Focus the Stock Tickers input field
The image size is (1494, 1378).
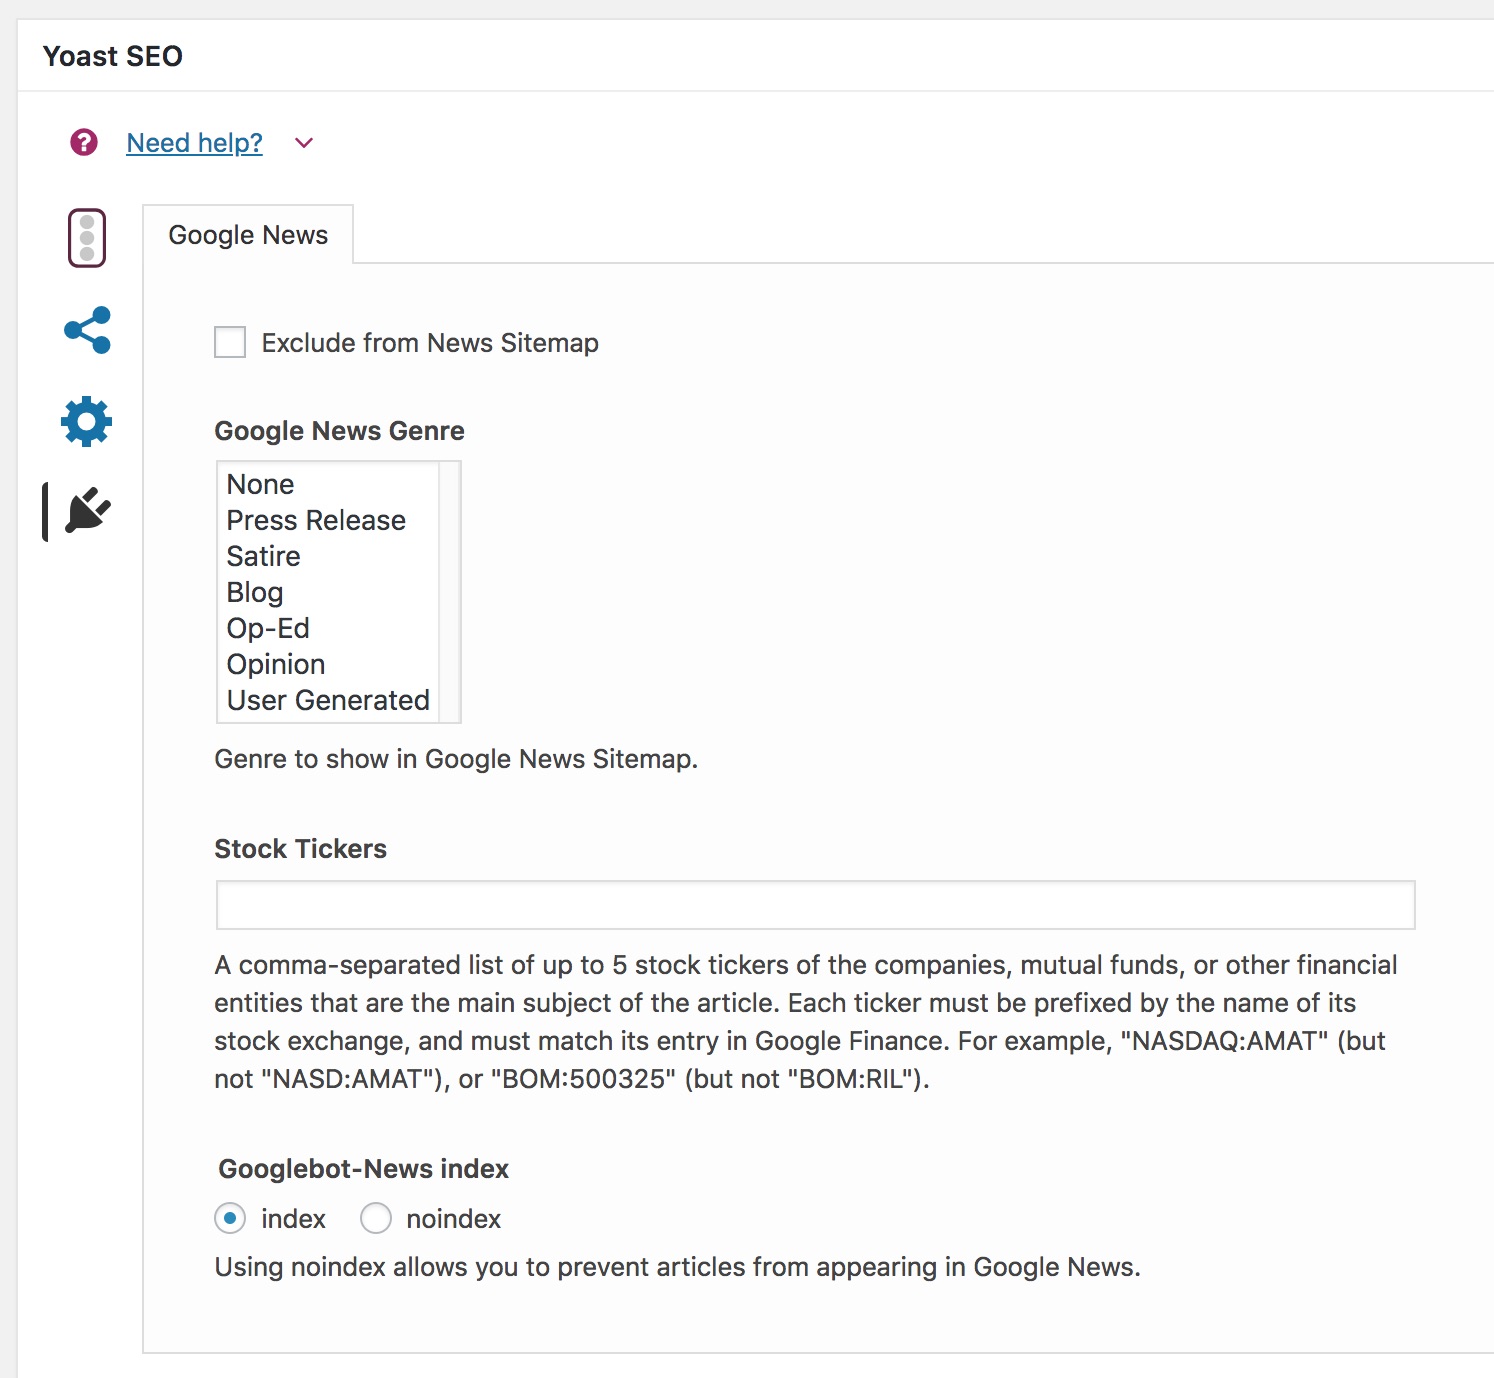815,905
